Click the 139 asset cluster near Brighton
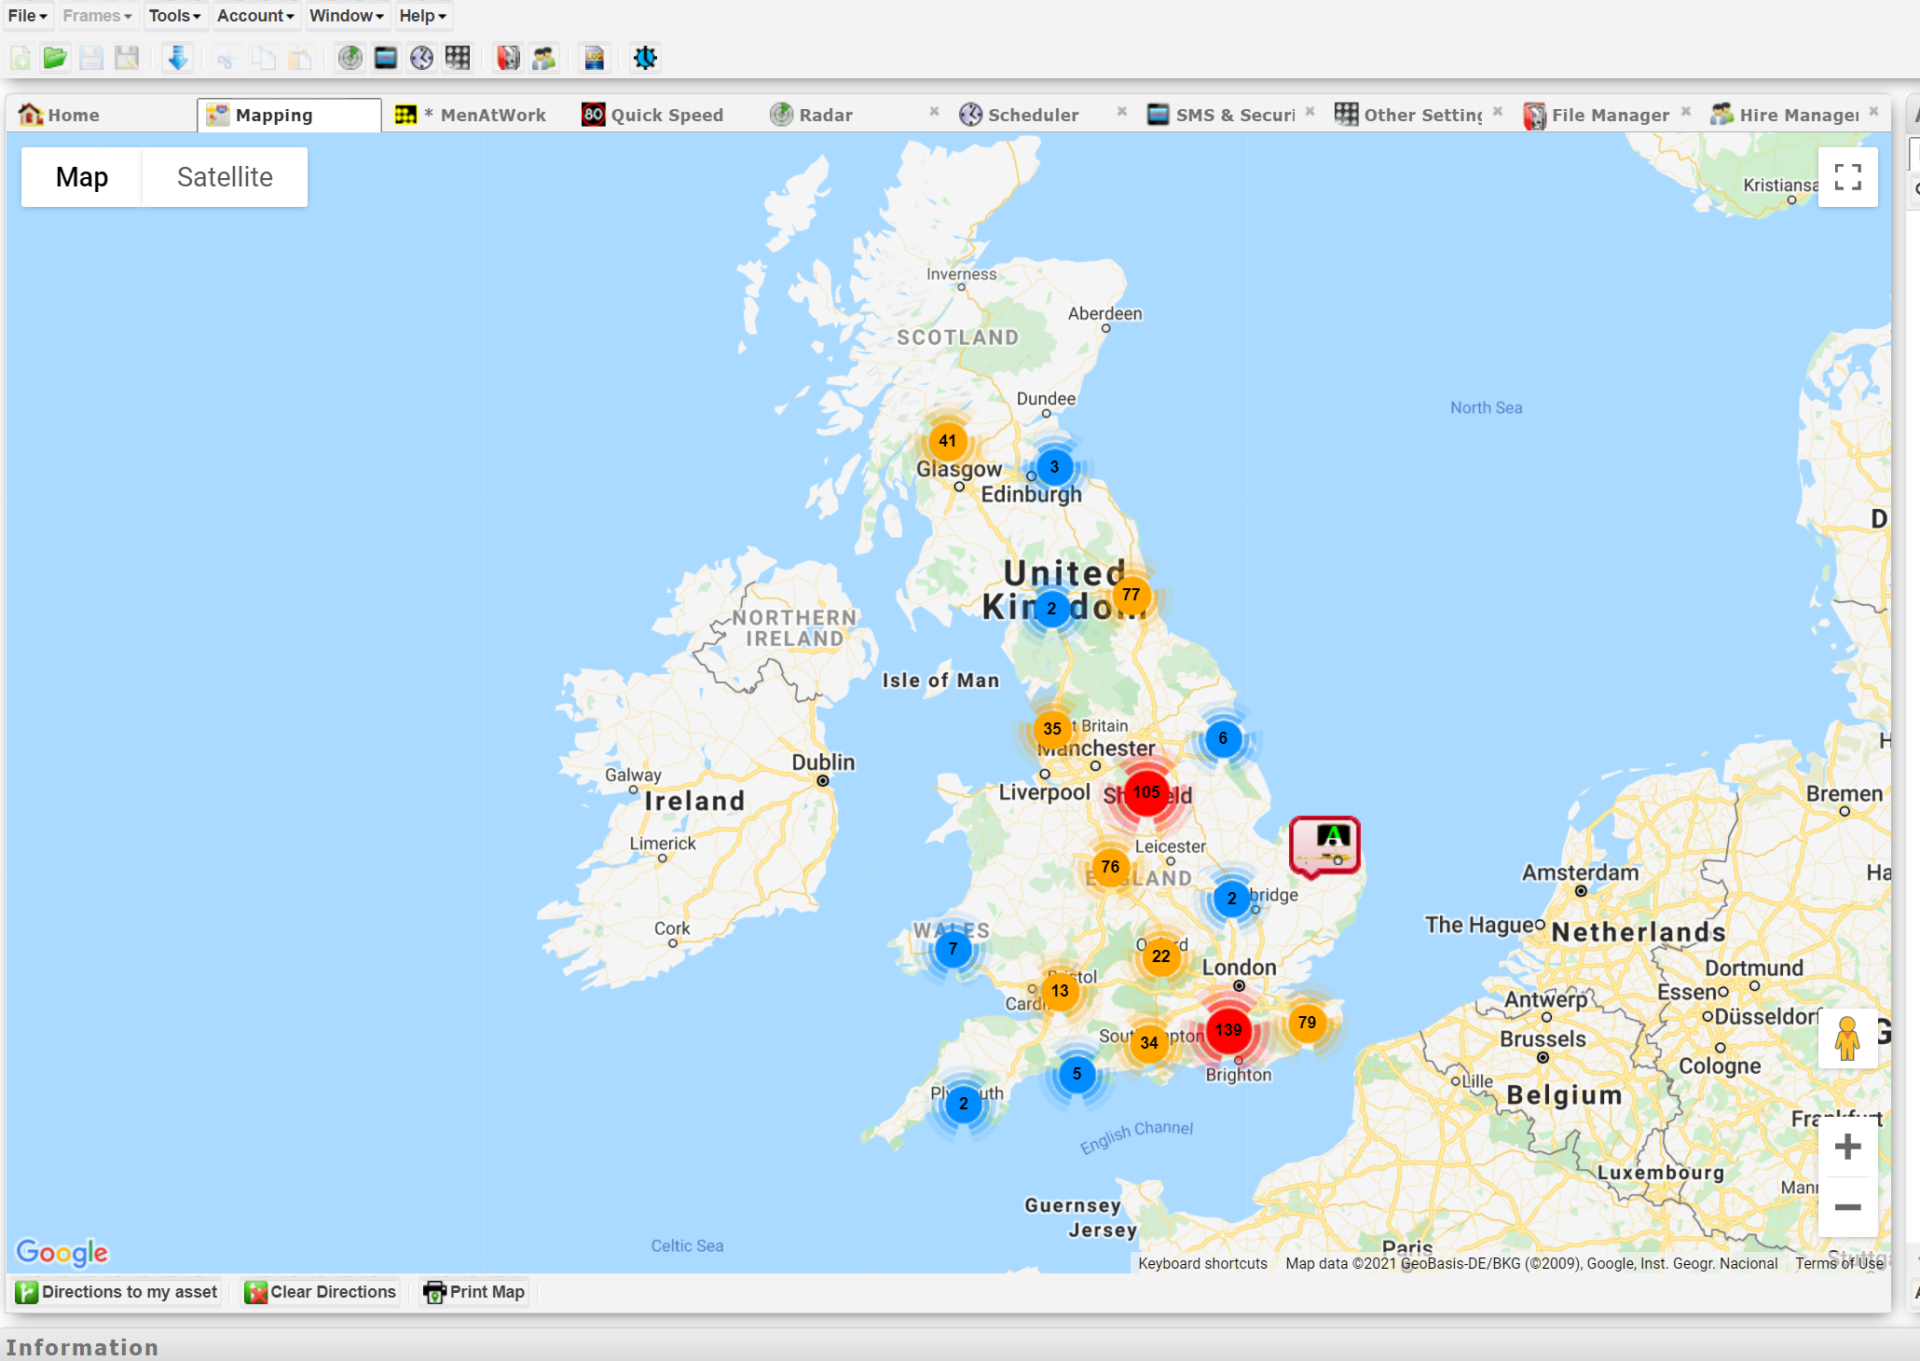 [1228, 1029]
